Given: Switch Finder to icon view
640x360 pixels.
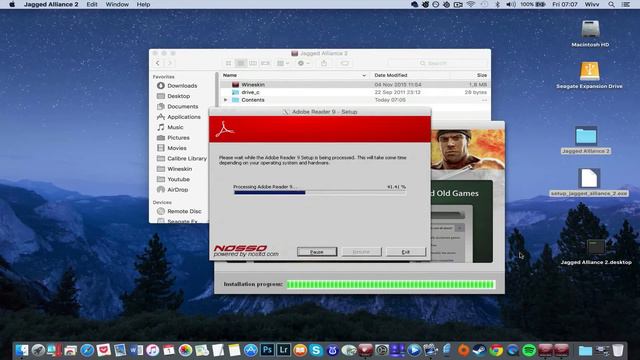Looking at the screenshot, I should pyautogui.click(x=229, y=63).
